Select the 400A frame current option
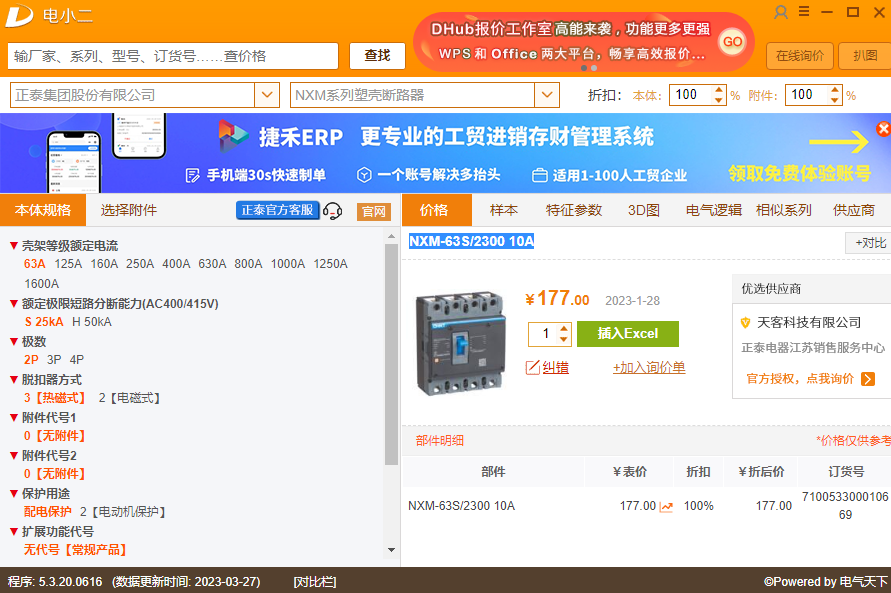The image size is (891, 593). point(176,264)
